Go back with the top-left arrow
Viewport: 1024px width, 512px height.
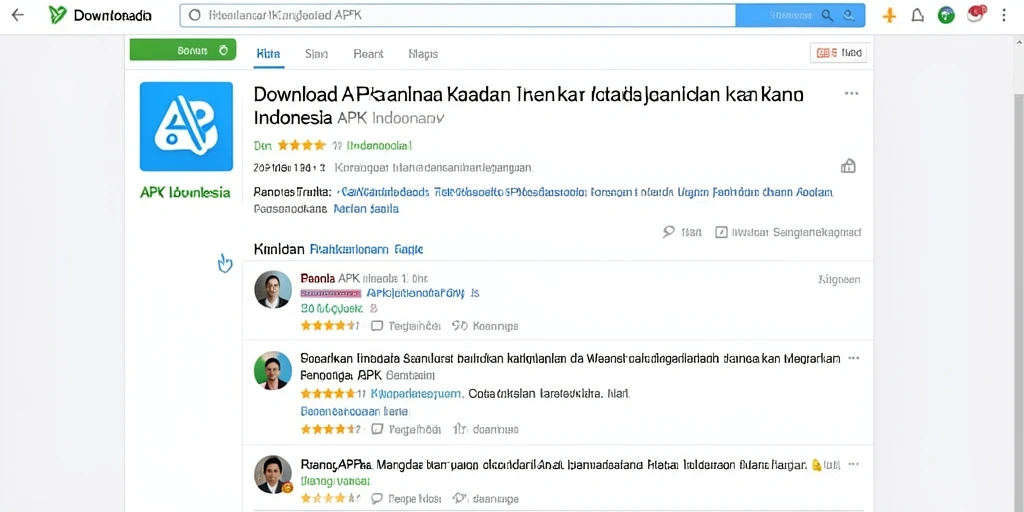coord(18,15)
